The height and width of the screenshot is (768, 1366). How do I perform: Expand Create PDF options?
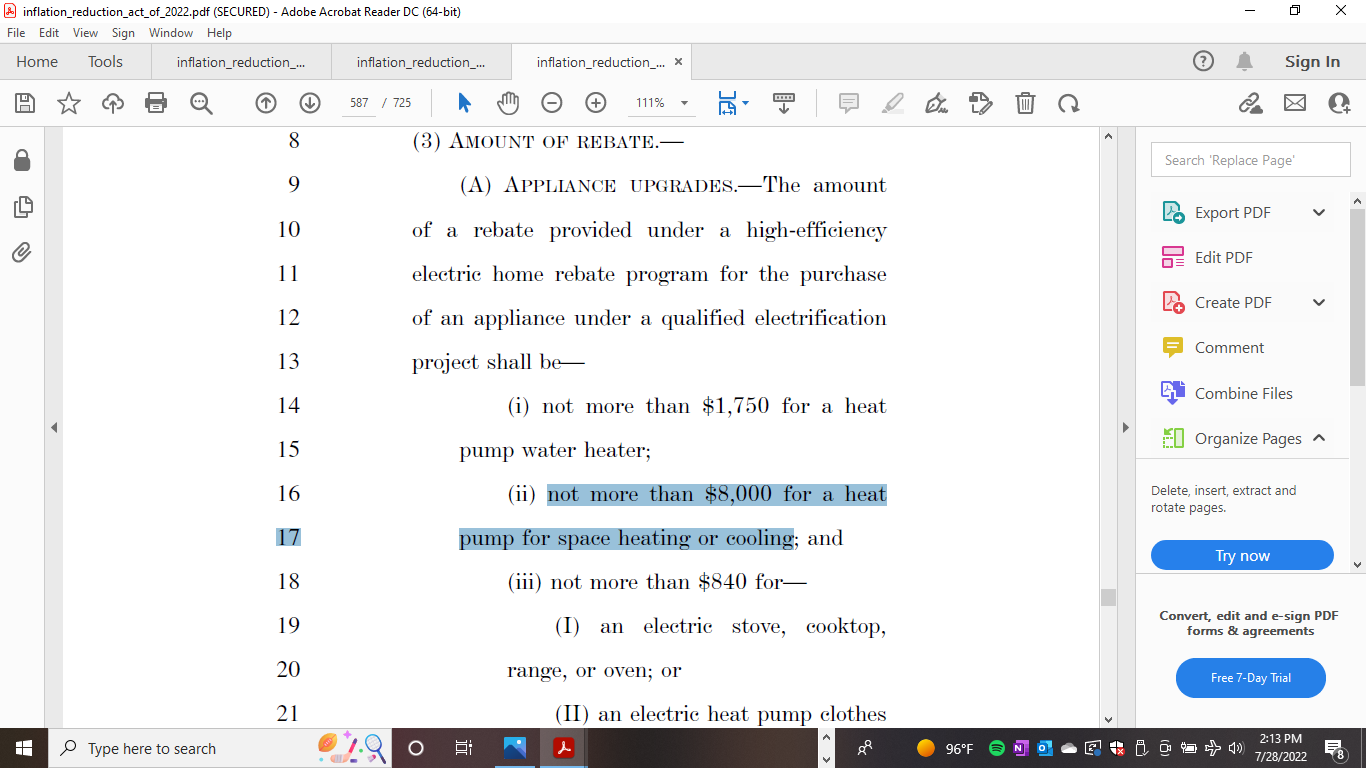pos(1318,302)
